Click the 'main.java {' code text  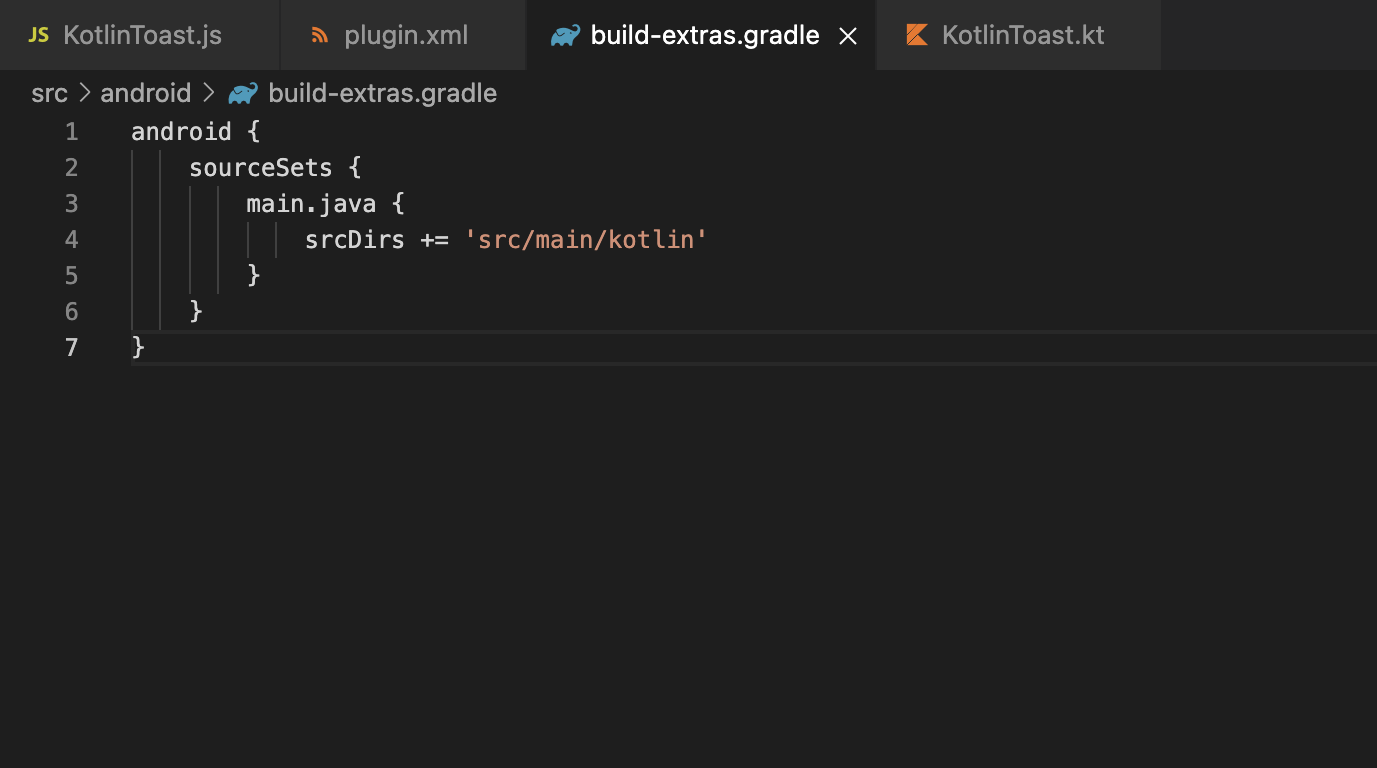[325, 204]
